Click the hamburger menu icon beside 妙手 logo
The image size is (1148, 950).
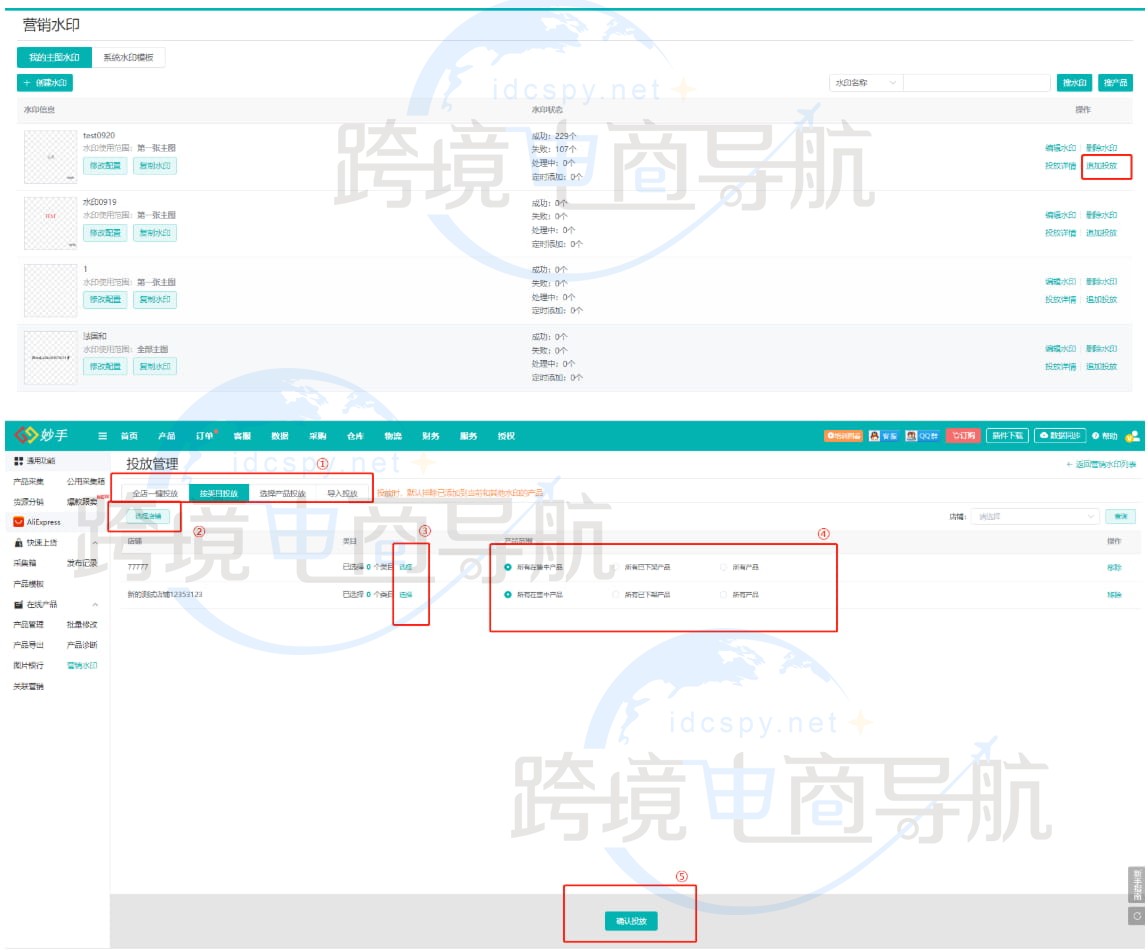pyautogui.click(x=102, y=436)
